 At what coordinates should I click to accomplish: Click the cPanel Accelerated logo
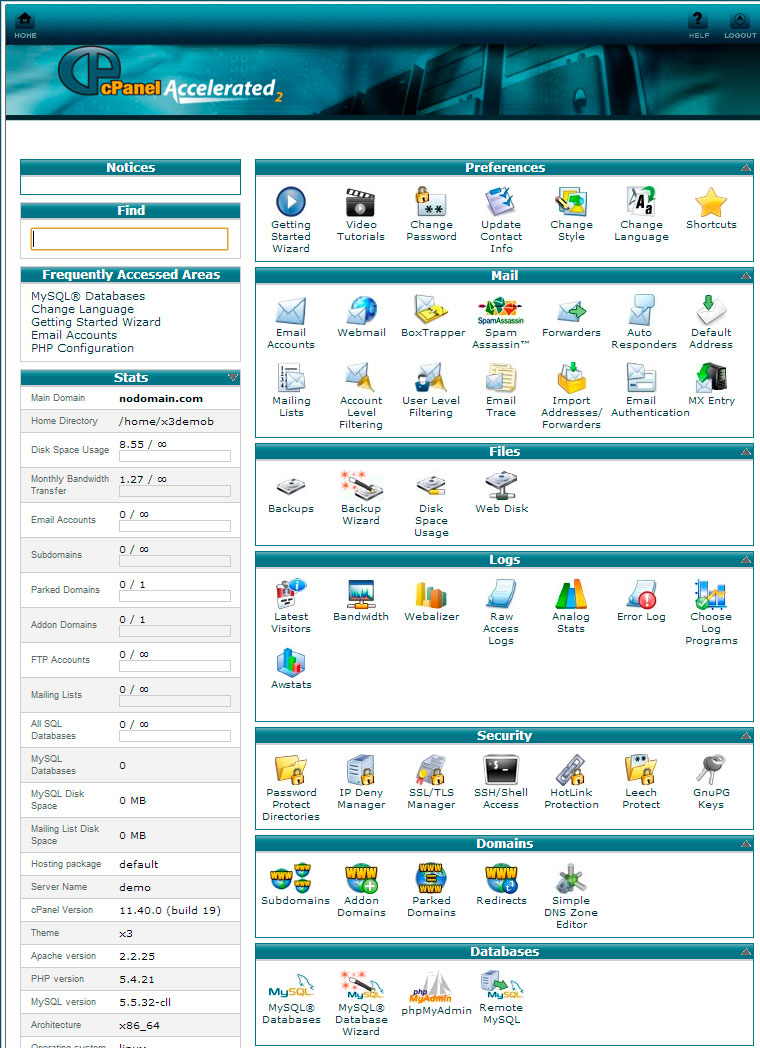170,77
